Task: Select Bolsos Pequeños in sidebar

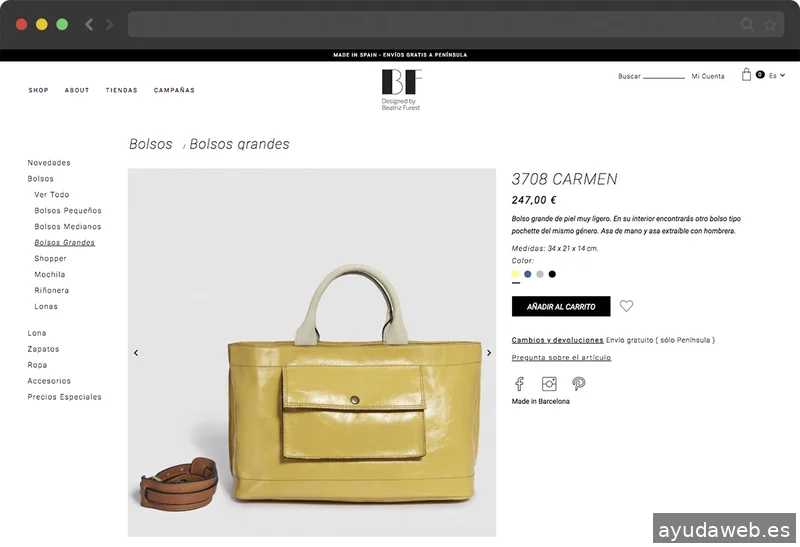Action: pos(68,210)
